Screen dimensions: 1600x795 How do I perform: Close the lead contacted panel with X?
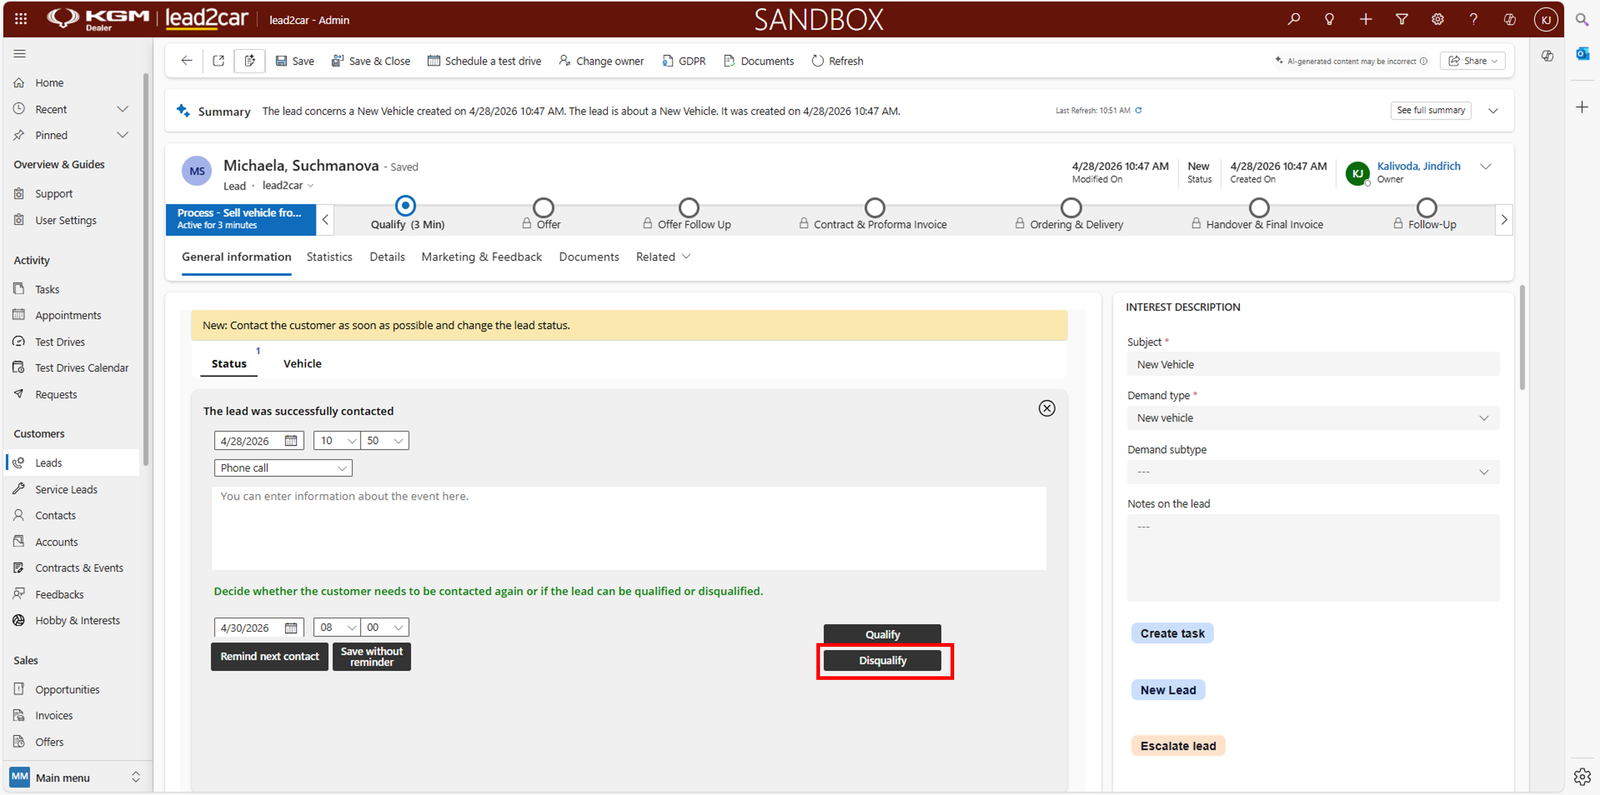[1047, 408]
